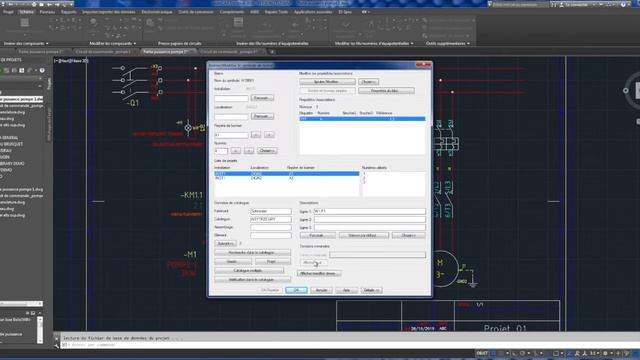
Task: Click Suivant>> under catalogue data
Action: tap(226, 243)
